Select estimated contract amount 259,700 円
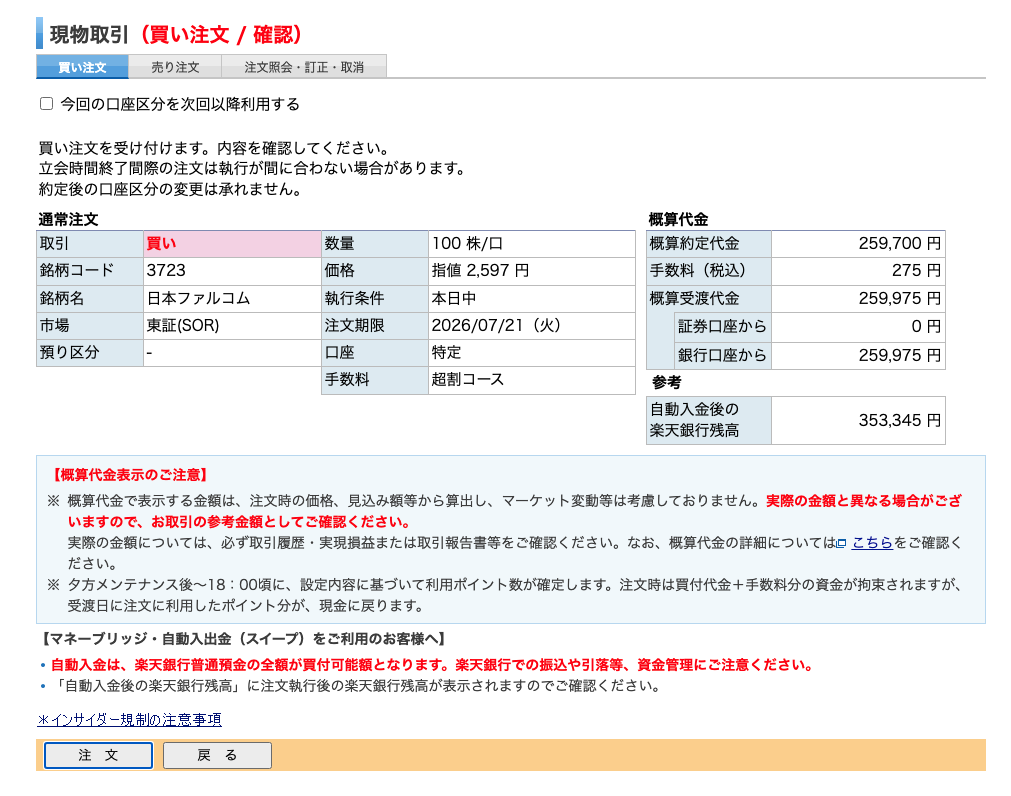The width and height of the screenshot is (1011, 796). [899, 243]
